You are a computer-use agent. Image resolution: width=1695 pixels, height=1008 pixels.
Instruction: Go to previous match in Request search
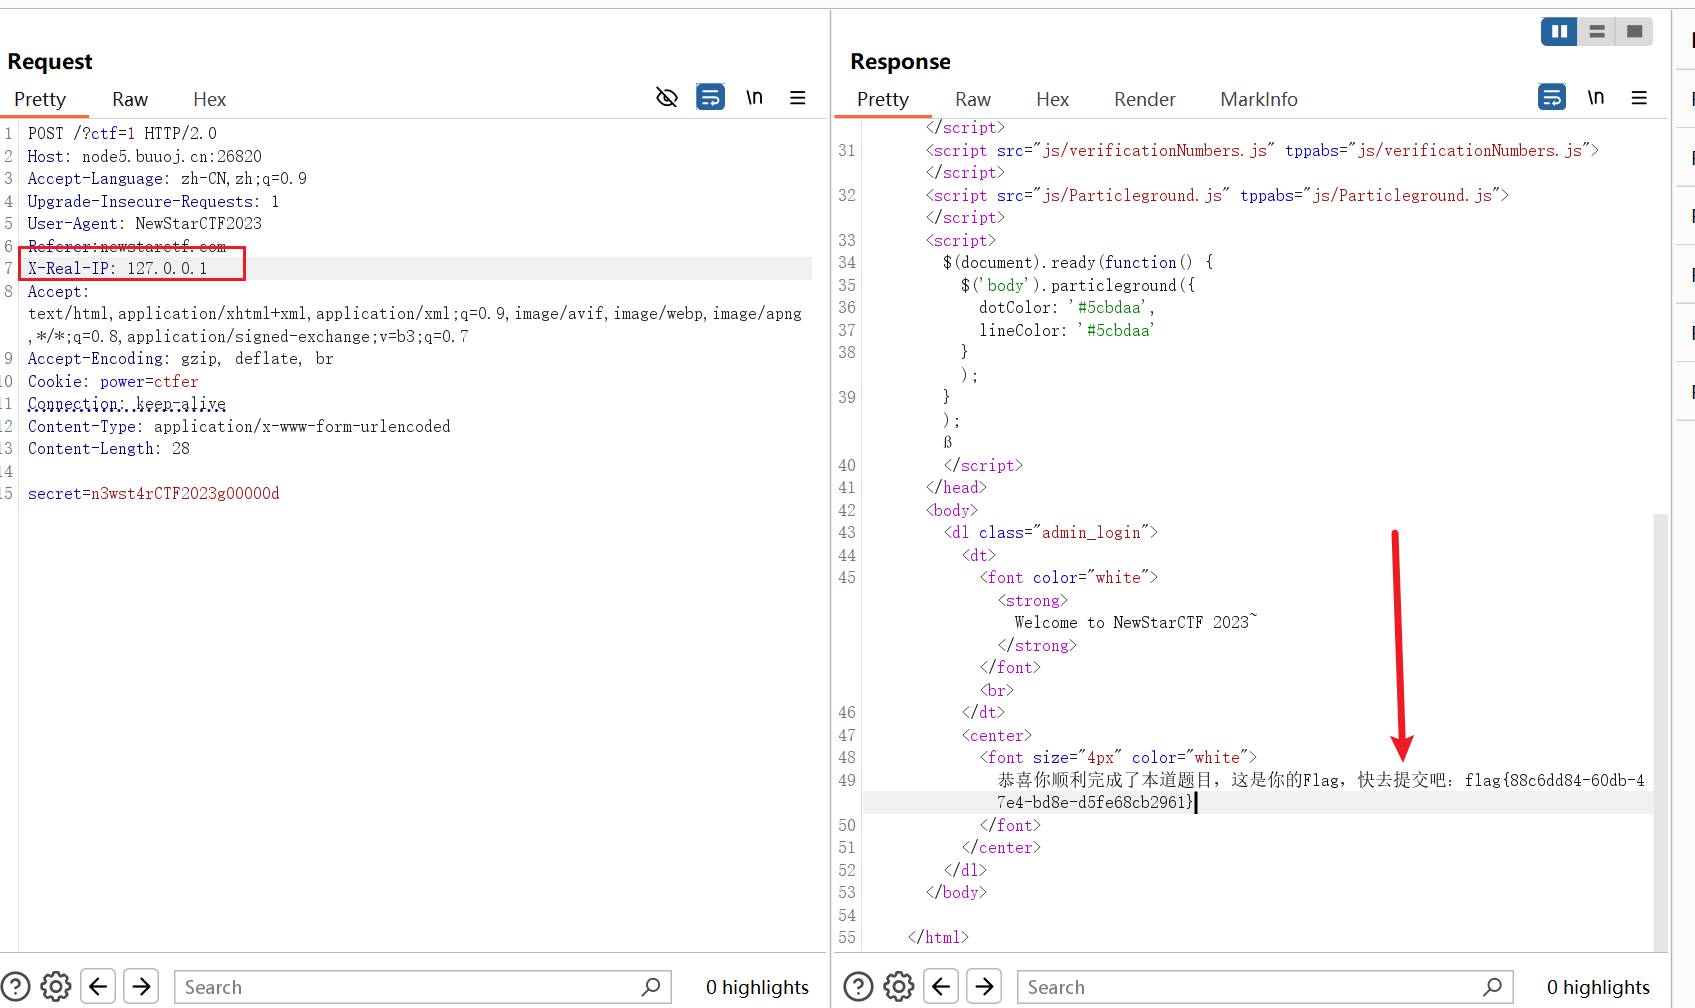98,987
